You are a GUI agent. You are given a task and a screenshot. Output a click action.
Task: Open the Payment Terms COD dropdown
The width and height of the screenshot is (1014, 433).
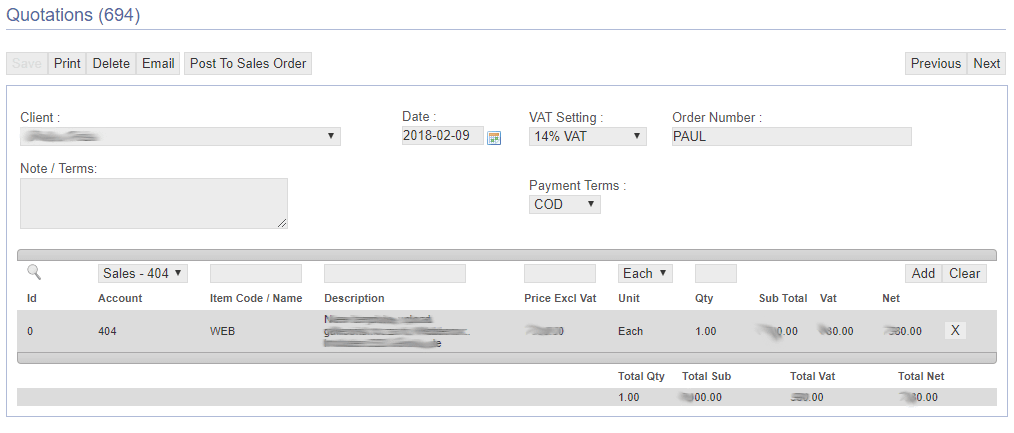564,205
